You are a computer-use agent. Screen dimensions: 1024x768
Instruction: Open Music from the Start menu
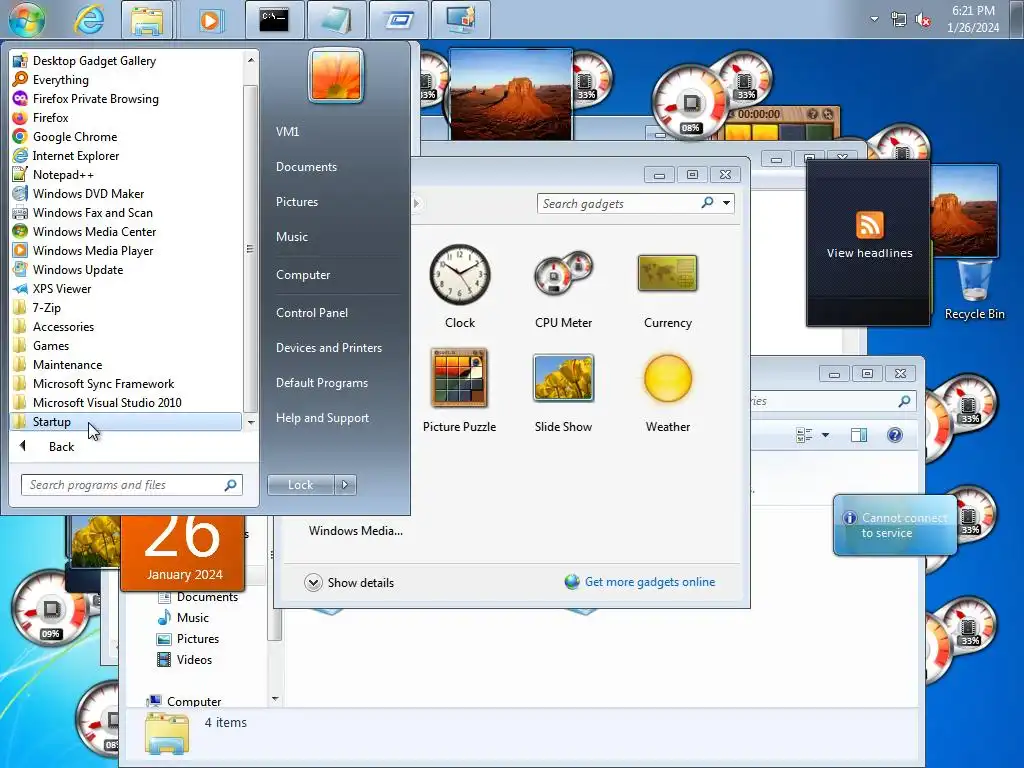(x=291, y=237)
